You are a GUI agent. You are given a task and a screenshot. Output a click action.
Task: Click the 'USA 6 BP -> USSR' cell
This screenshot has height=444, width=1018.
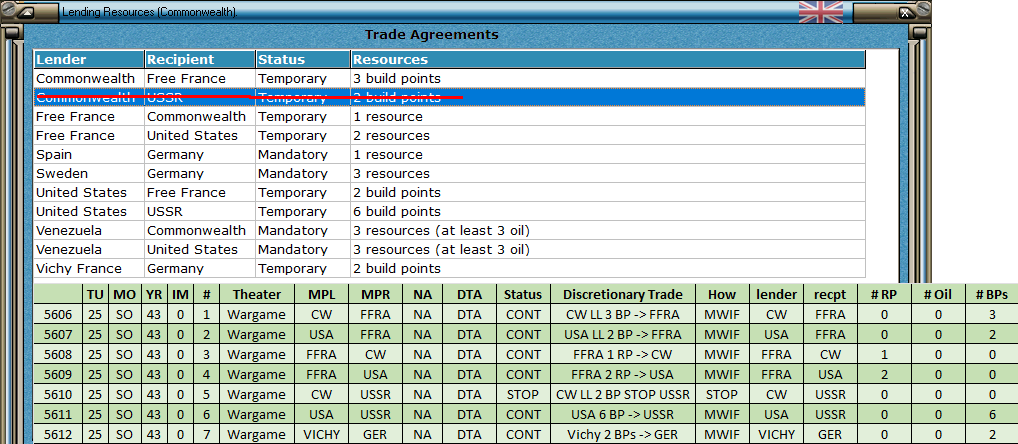(623, 415)
